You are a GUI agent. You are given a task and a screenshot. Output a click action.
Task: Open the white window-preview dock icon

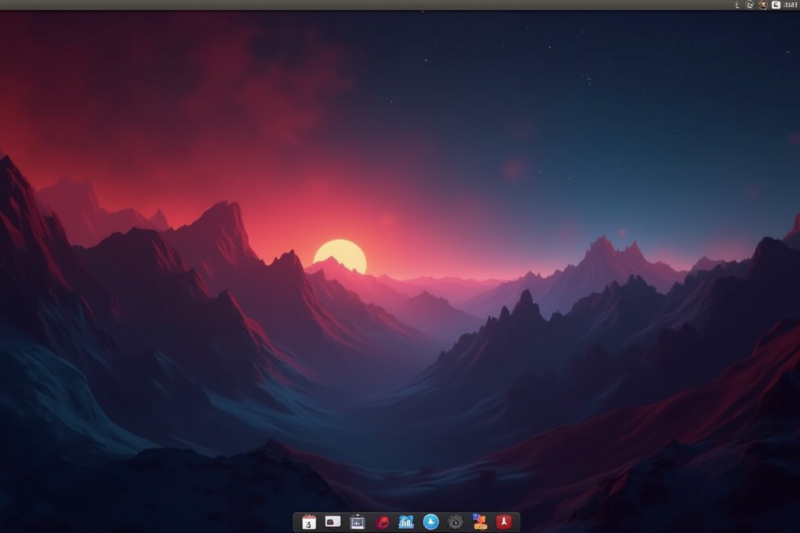[333, 522]
